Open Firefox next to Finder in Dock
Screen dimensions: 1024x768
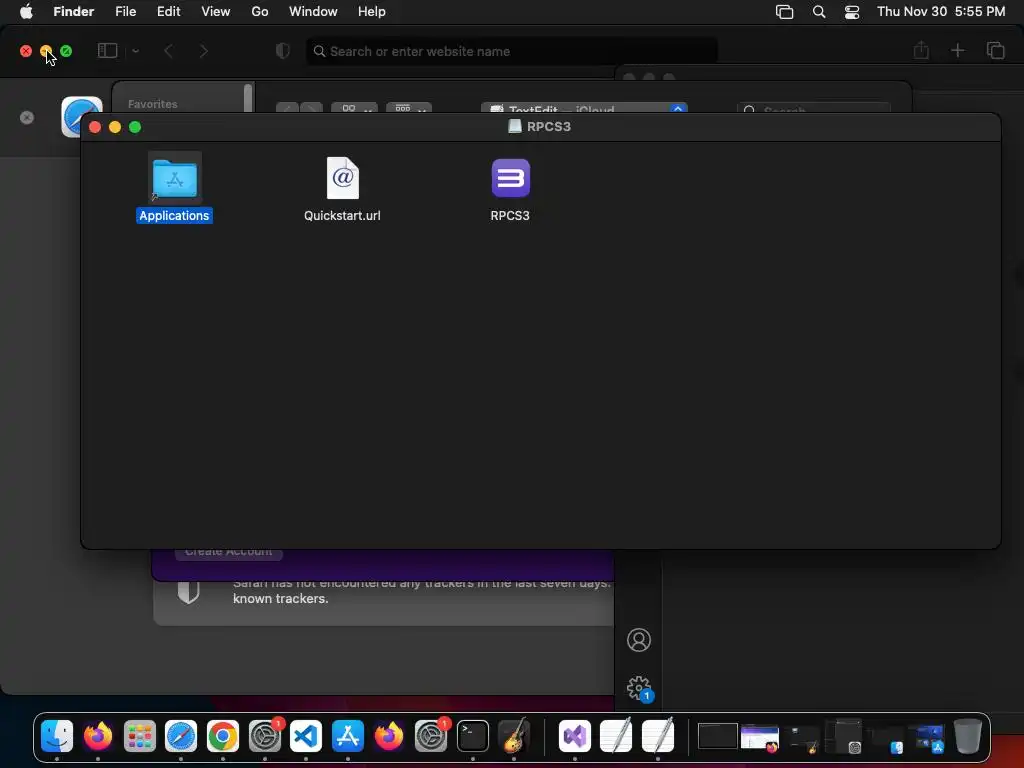click(98, 736)
